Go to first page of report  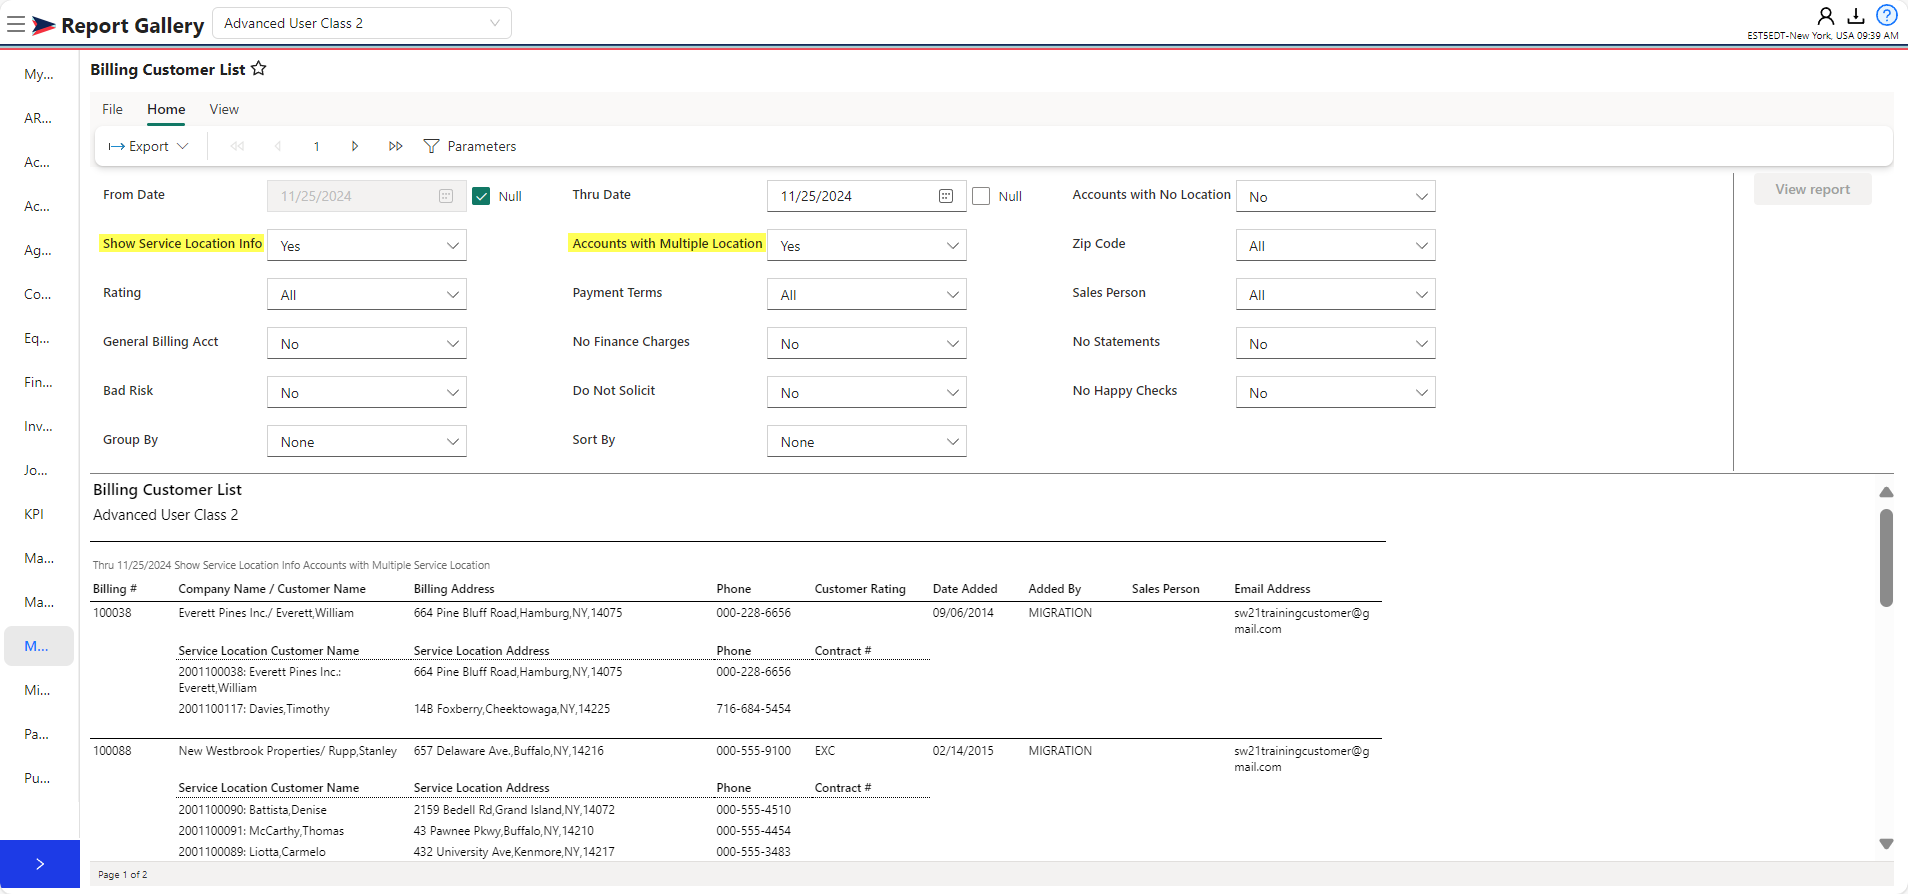pos(238,146)
